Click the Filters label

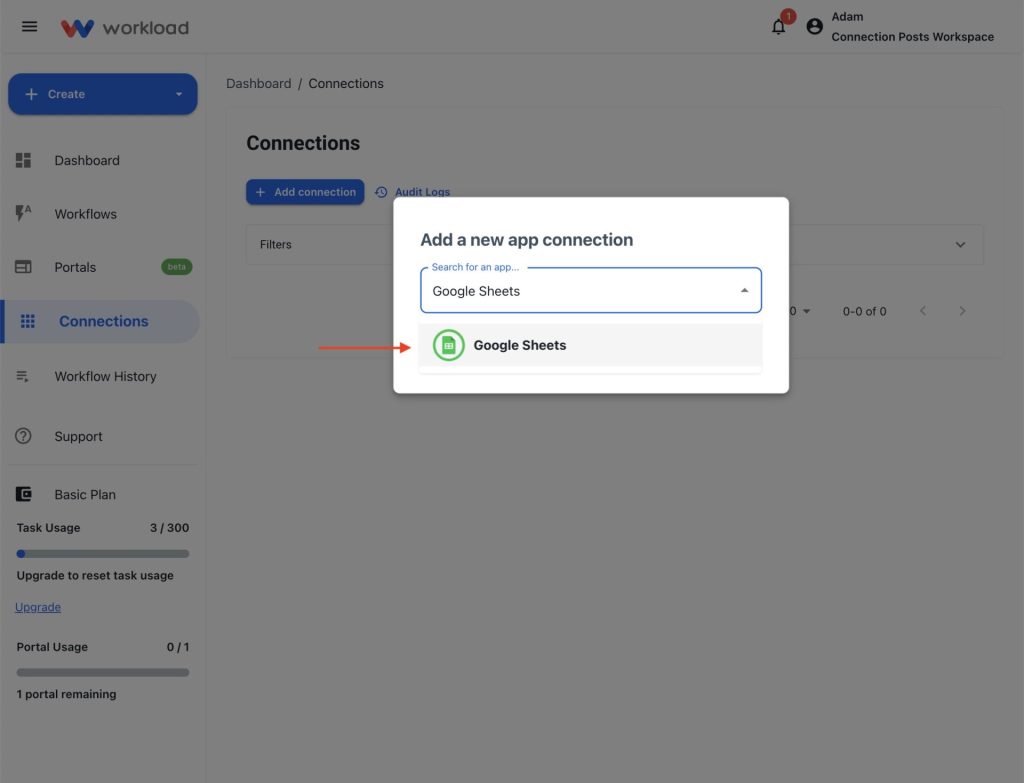[x=276, y=245]
